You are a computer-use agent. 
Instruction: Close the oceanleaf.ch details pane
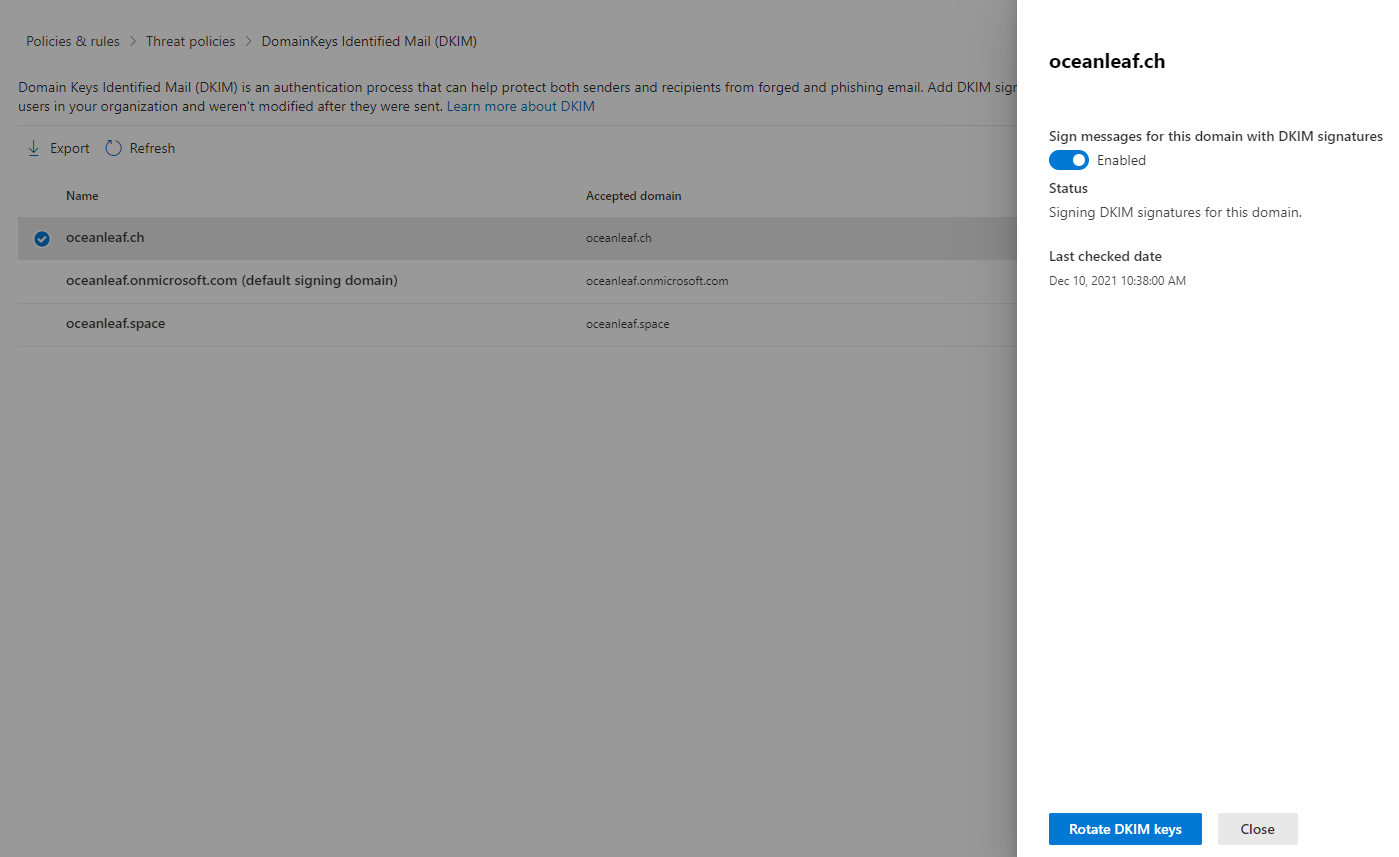click(x=1256, y=829)
